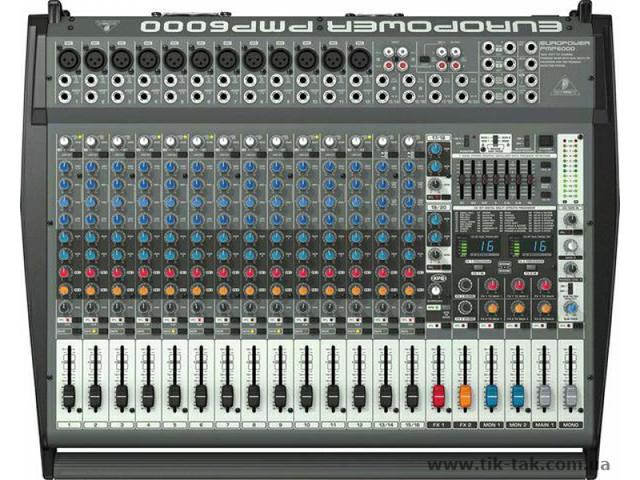
Task: Click the red FX 1 fader
Action: coord(438,393)
